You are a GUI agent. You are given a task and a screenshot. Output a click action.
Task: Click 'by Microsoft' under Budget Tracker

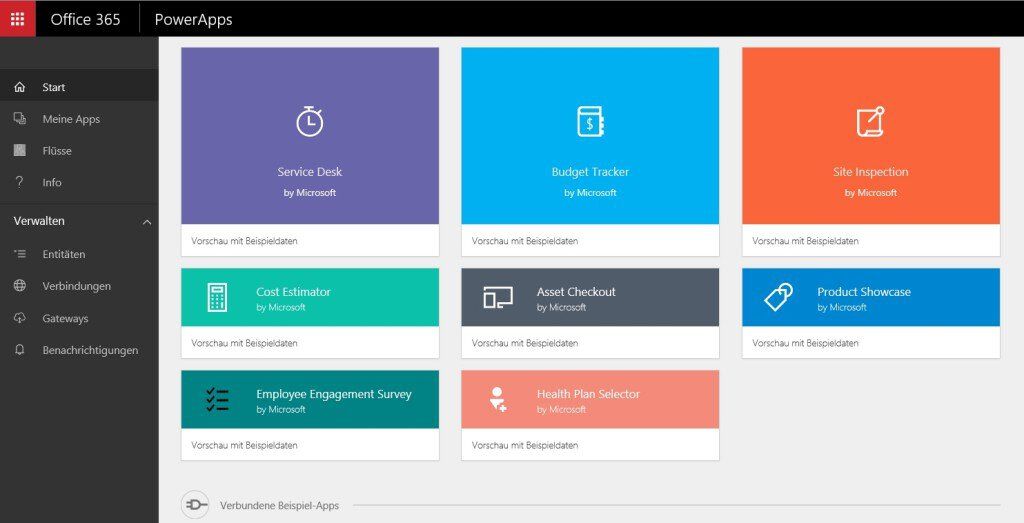tap(590, 193)
